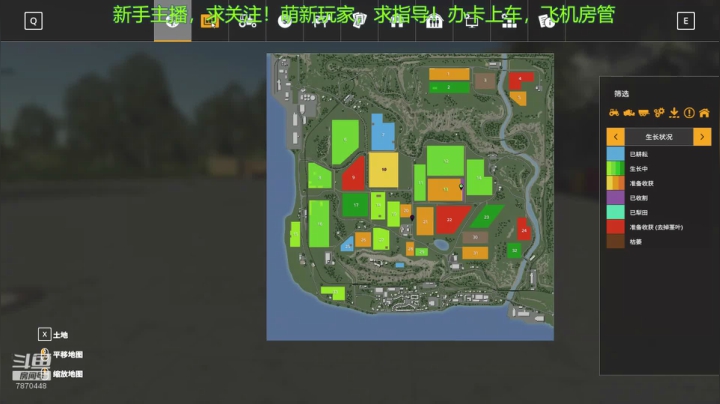The image size is (720, 404).
Task: Select blue cultivated field 7
Action: click(x=383, y=133)
